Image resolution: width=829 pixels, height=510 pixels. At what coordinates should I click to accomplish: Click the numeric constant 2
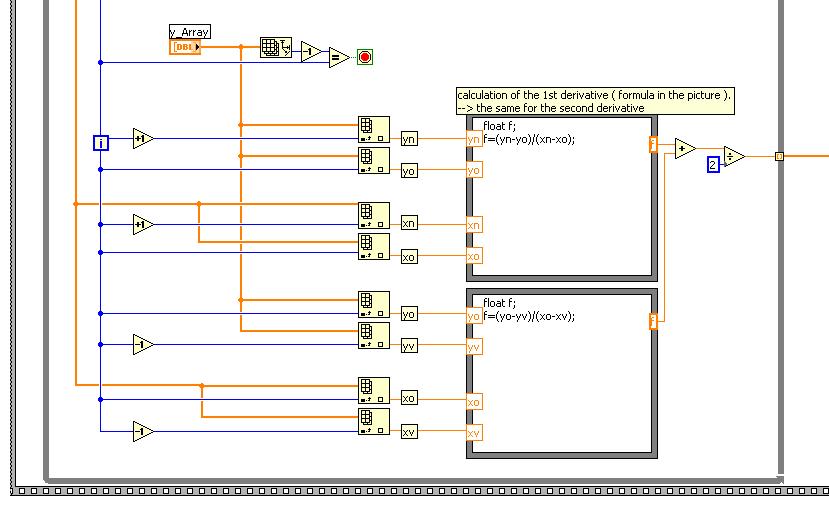[713, 165]
